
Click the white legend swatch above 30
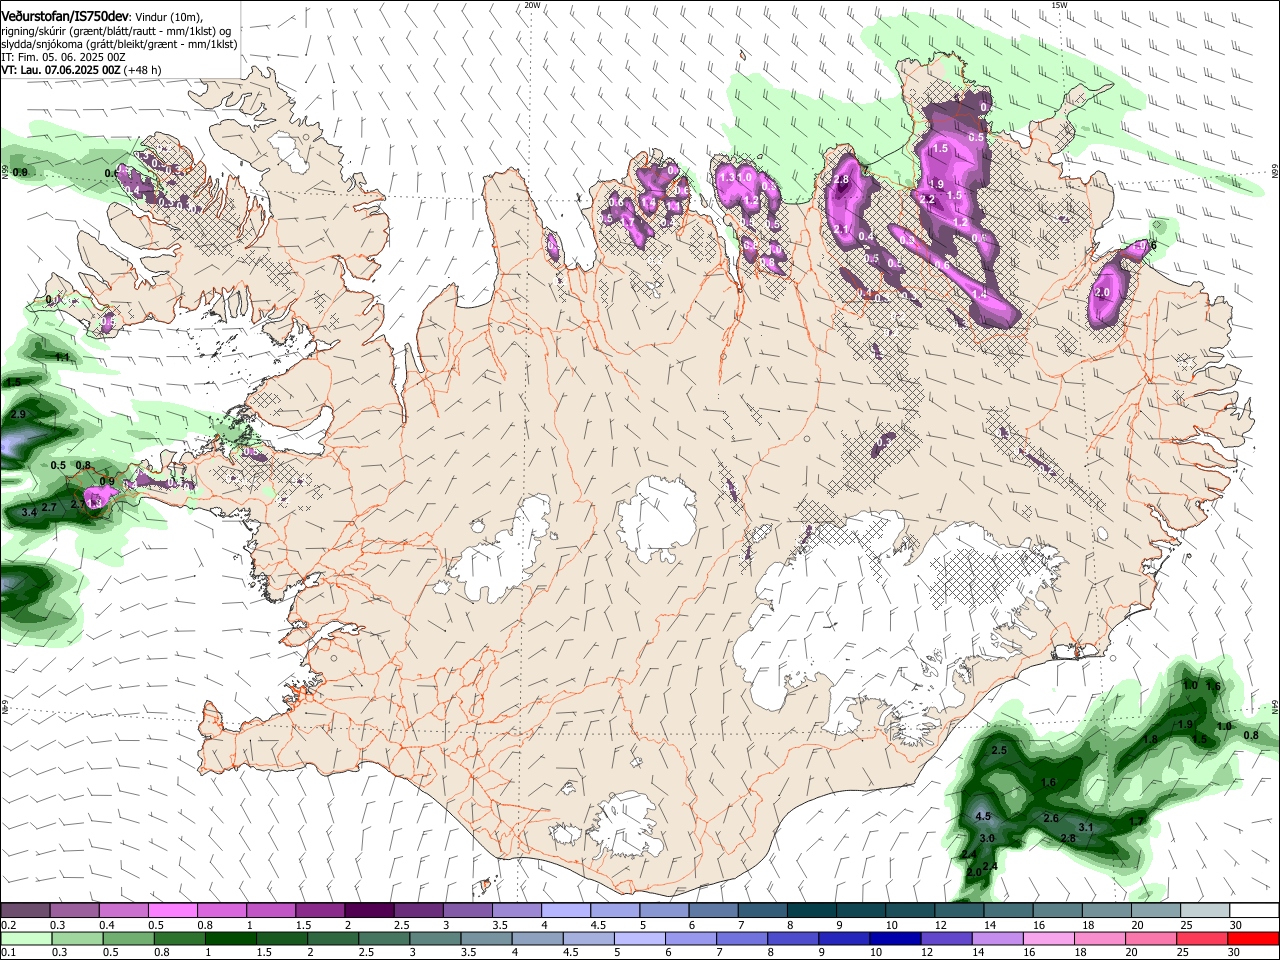tap(1254, 911)
